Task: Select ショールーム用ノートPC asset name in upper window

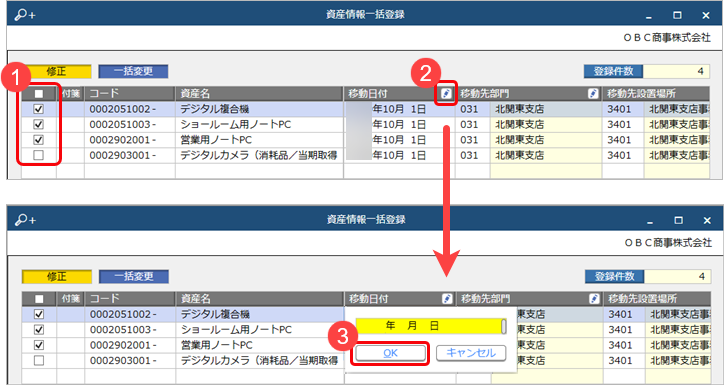Action: coord(259,125)
